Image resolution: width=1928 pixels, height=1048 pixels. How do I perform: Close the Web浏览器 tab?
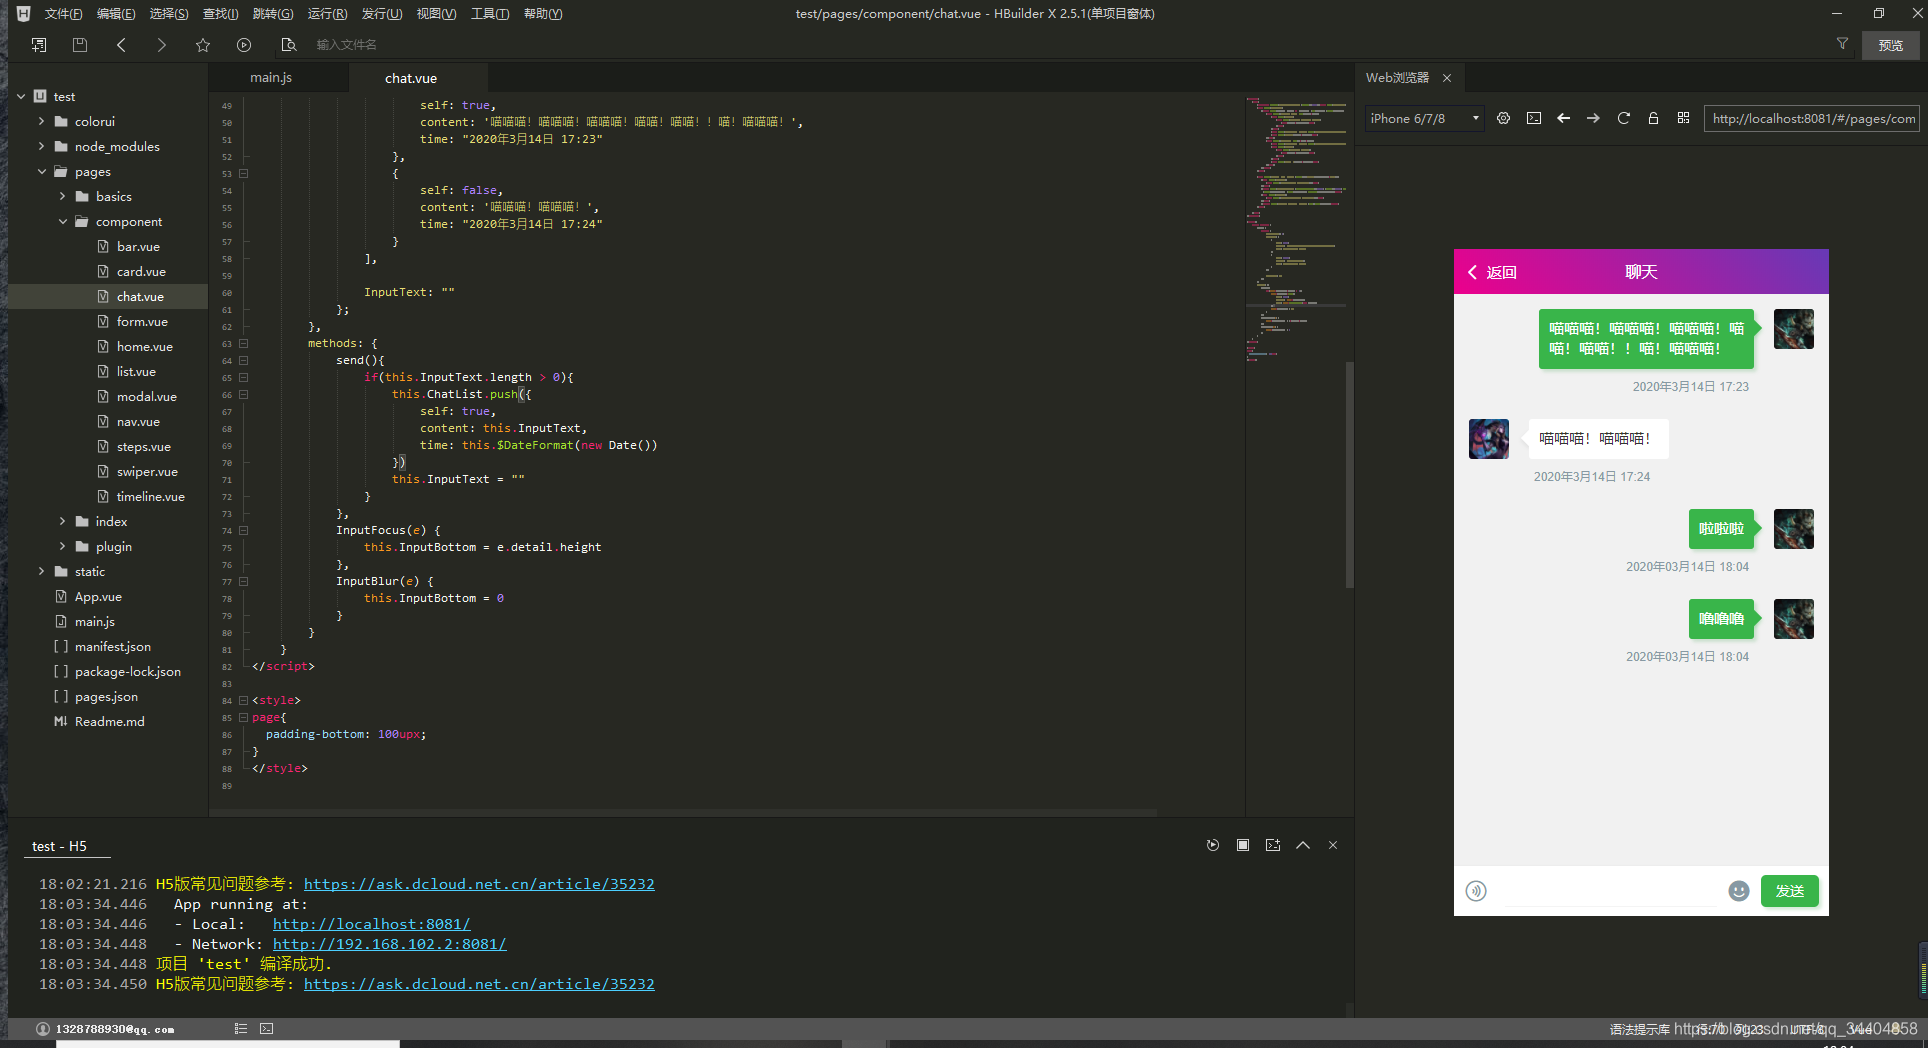[x=1447, y=78]
